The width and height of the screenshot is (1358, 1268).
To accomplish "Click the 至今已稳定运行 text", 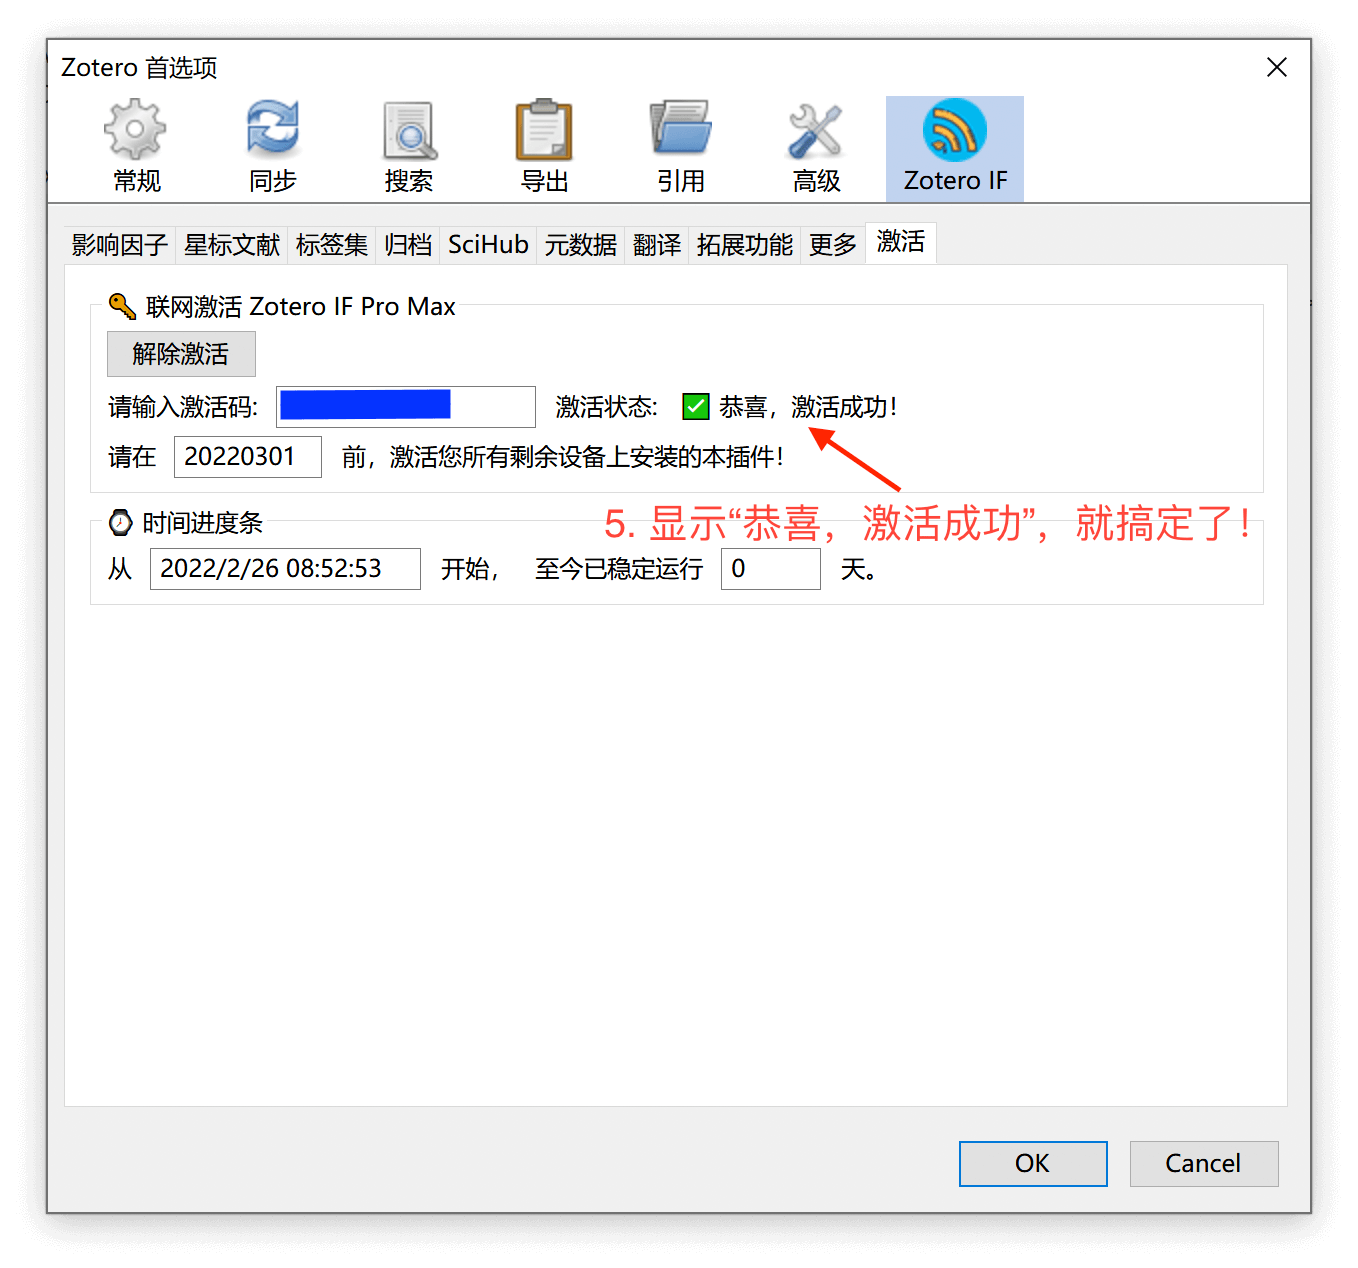I will coord(619,569).
